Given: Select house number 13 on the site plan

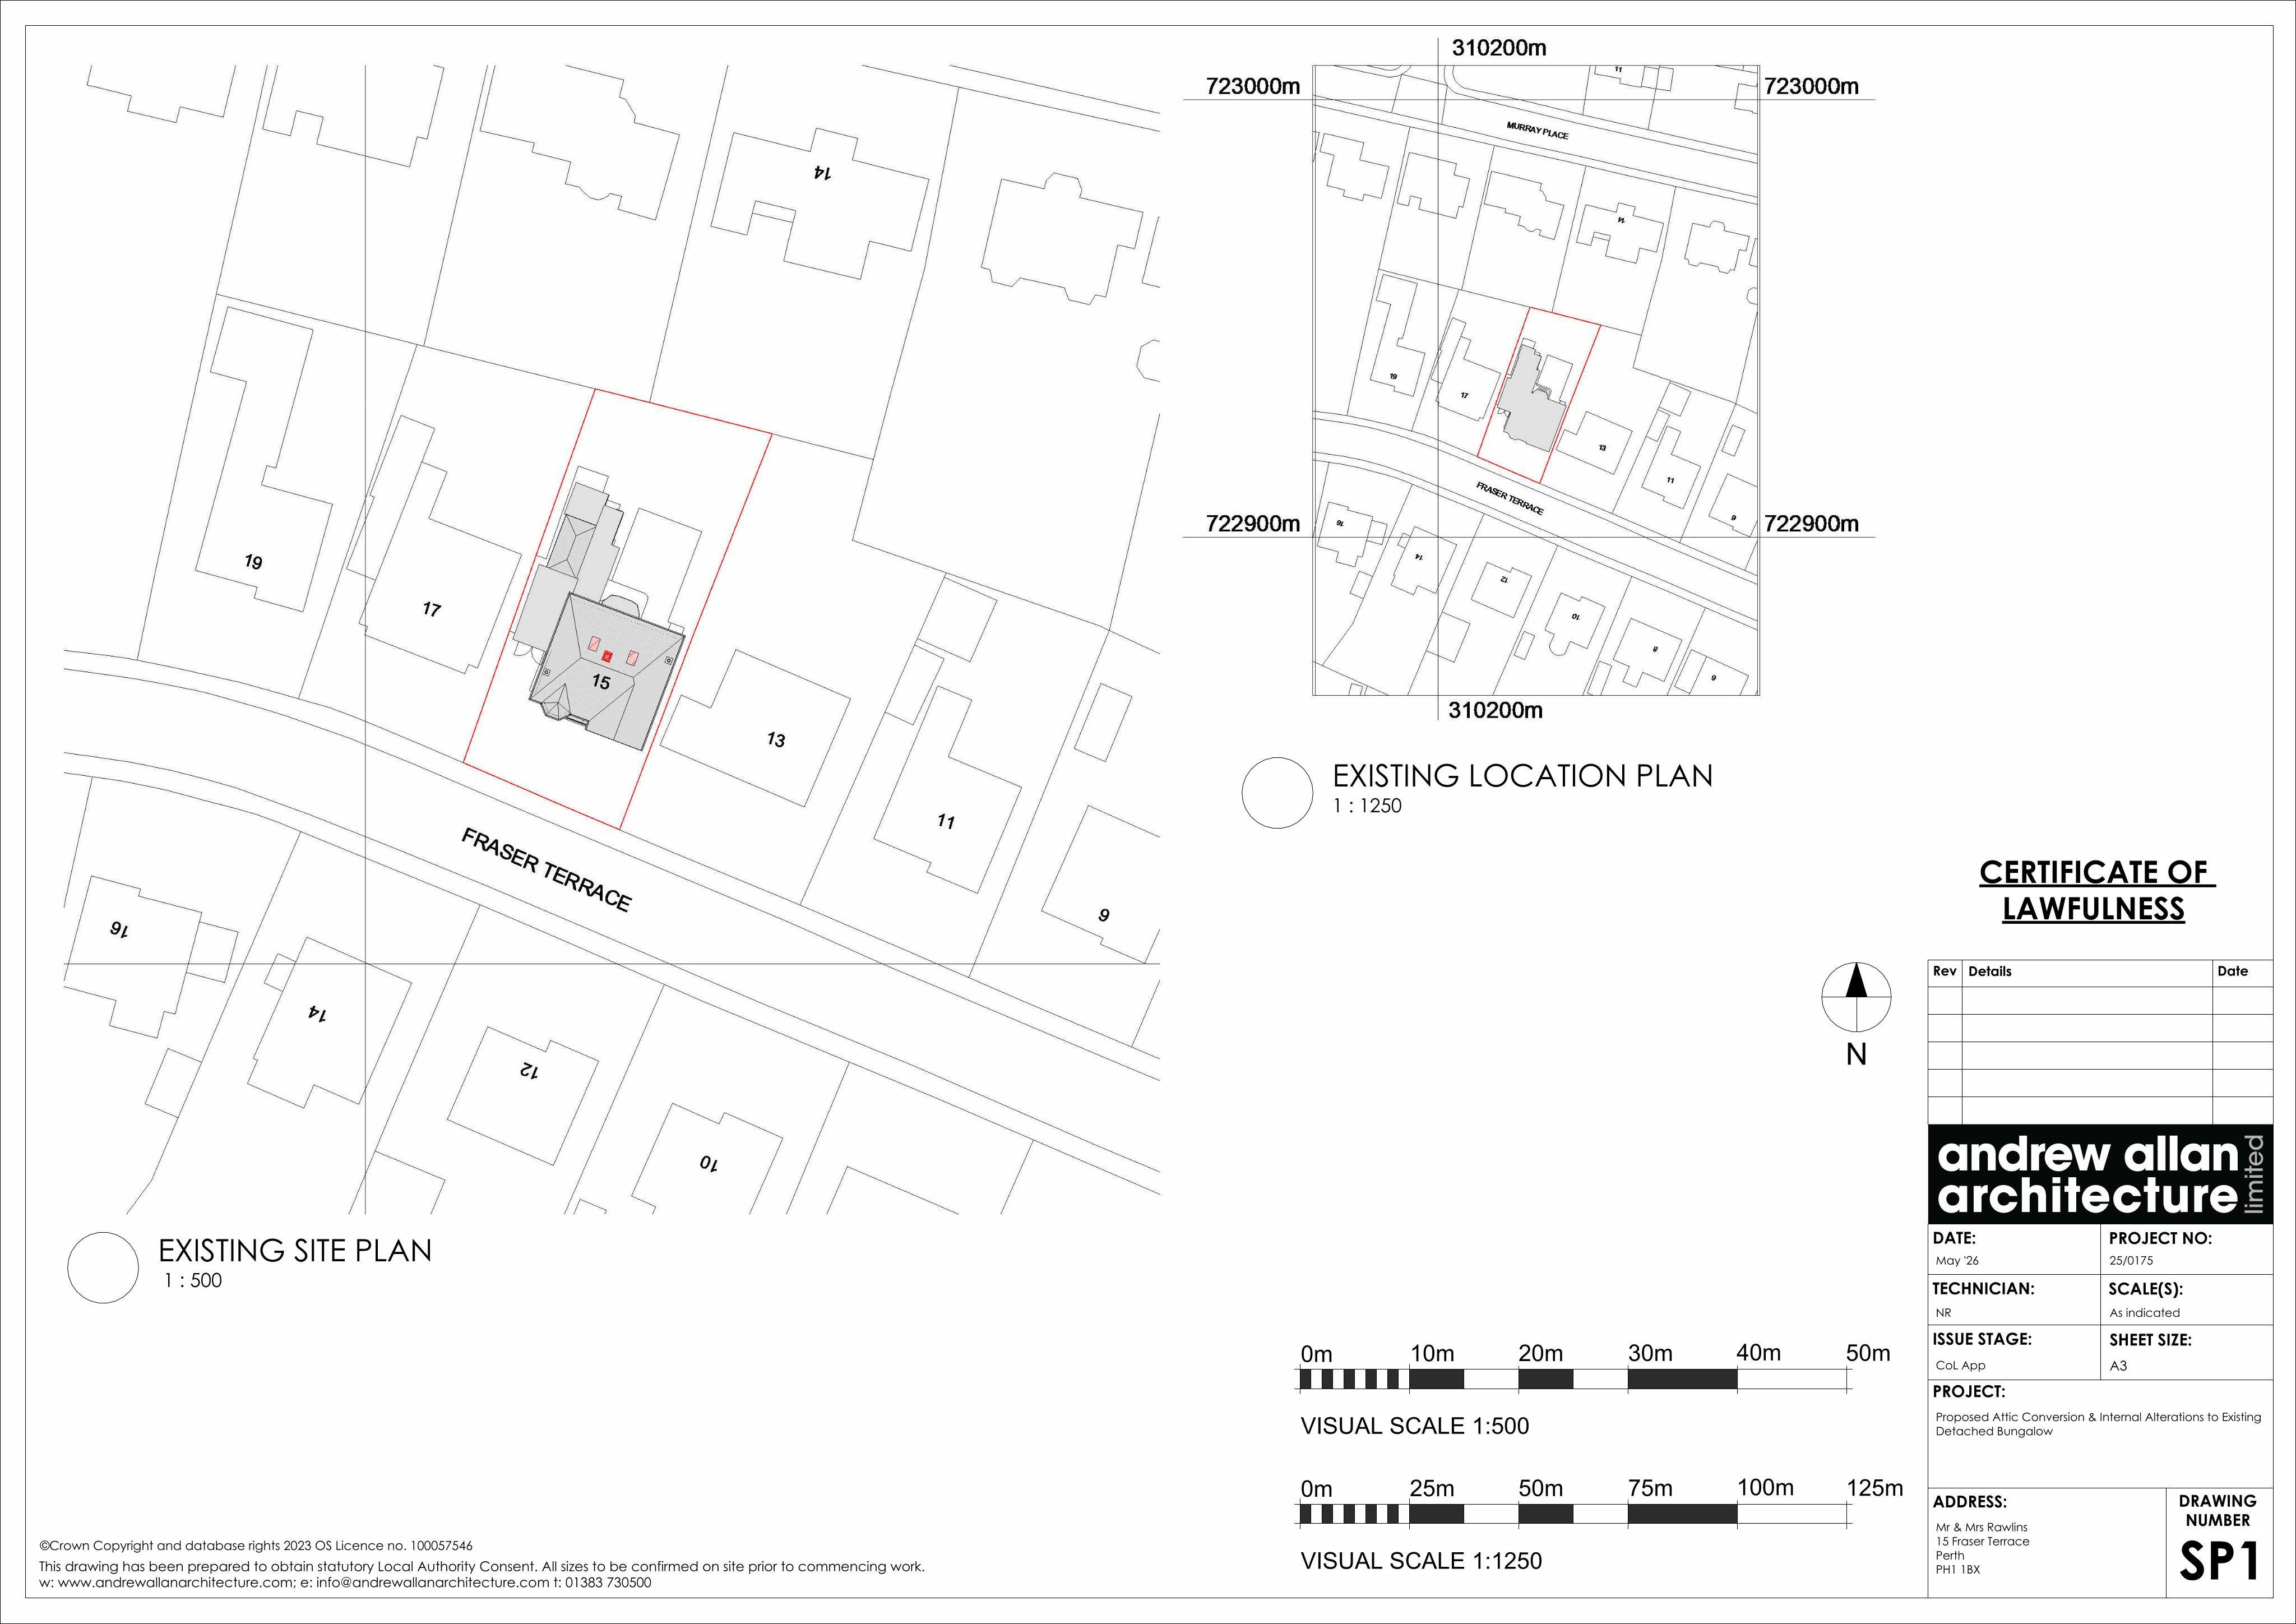Looking at the screenshot, I should (x=776, y=740).
